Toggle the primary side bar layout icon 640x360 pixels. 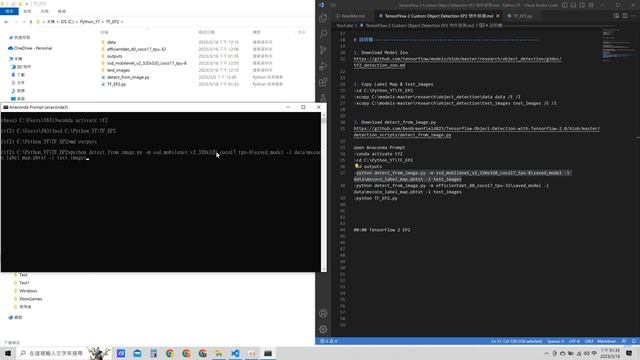click(565, 5)
